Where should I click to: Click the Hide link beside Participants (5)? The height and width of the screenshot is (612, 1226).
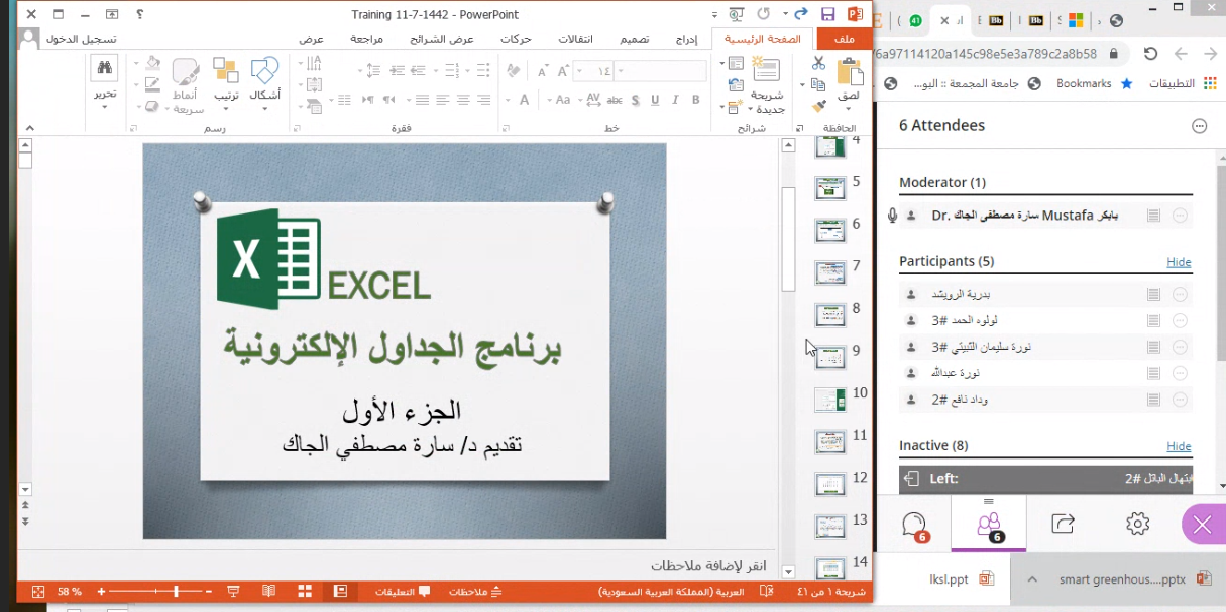1179,262
